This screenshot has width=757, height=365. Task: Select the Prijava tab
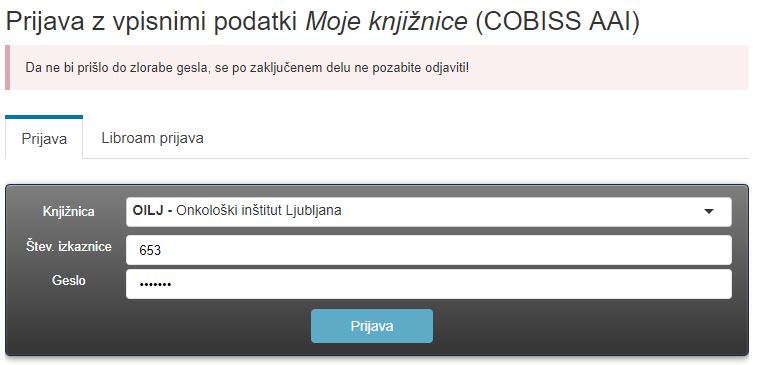[44, 138]
